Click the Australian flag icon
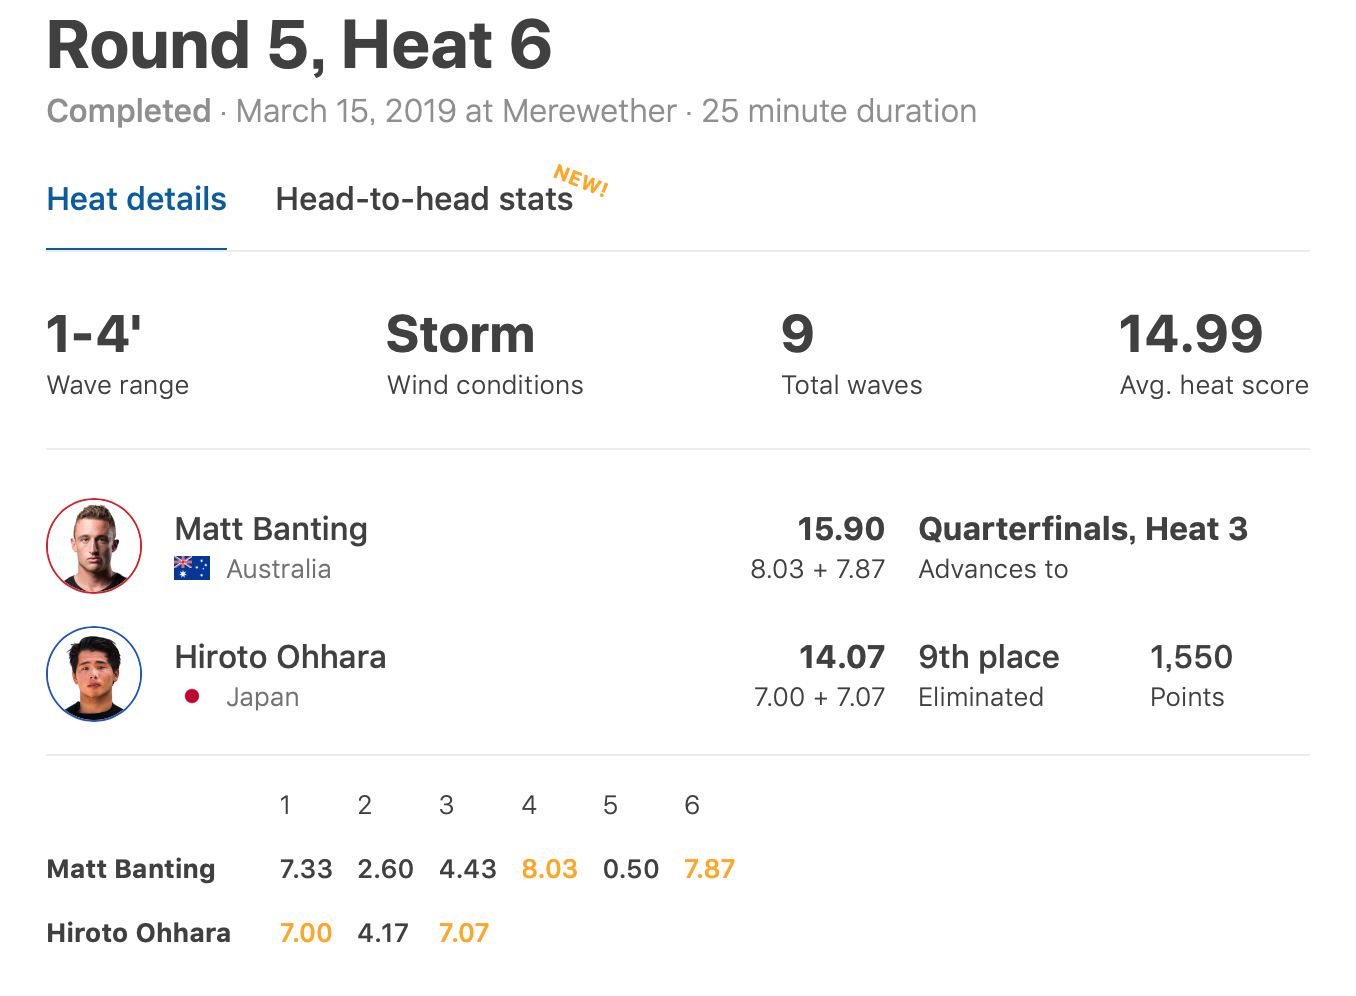 pos(192,568)
